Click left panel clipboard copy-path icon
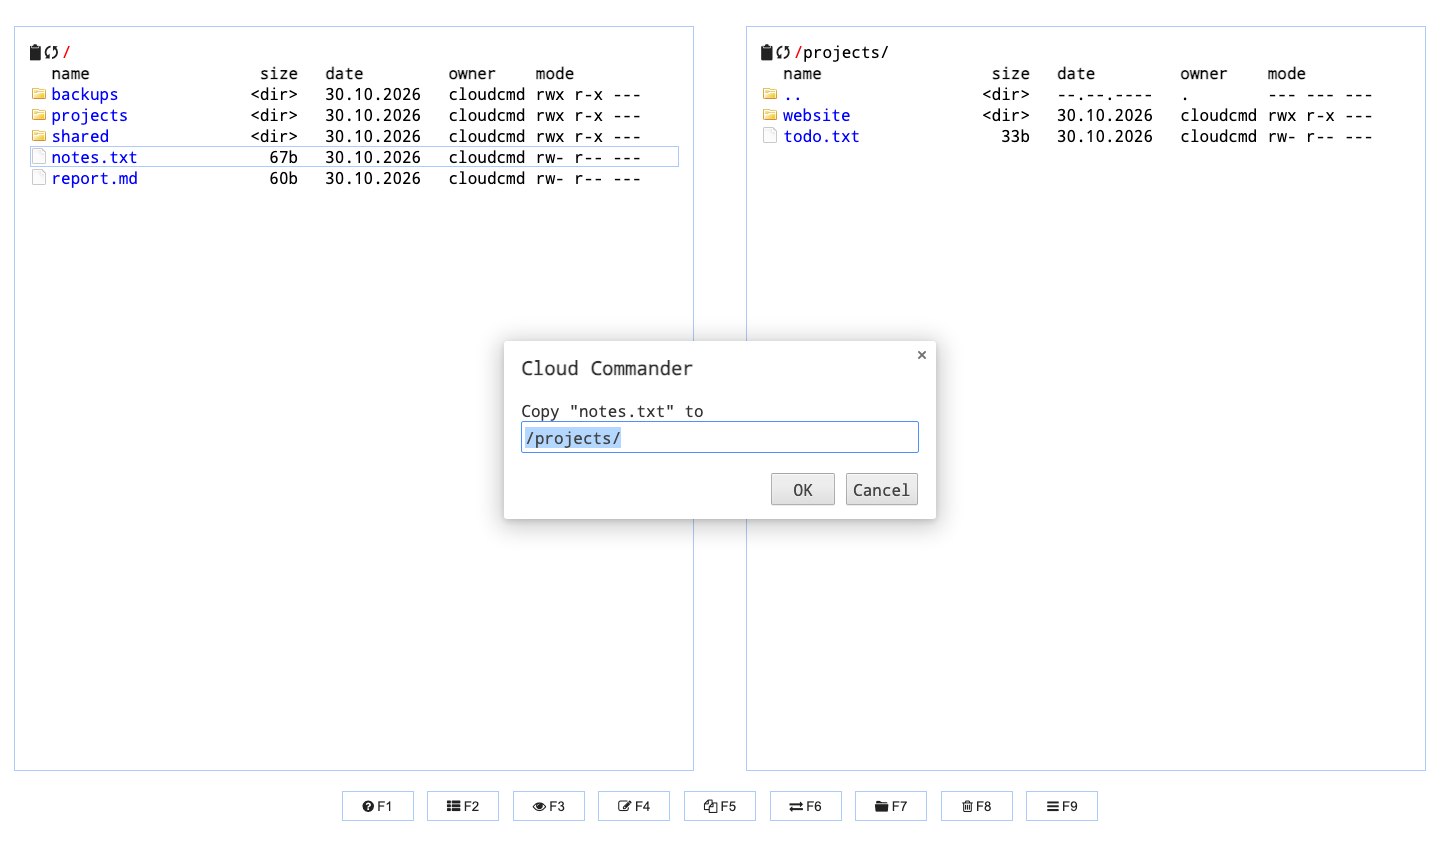This screenshot has height=860, width=1440. click(36, 52)
